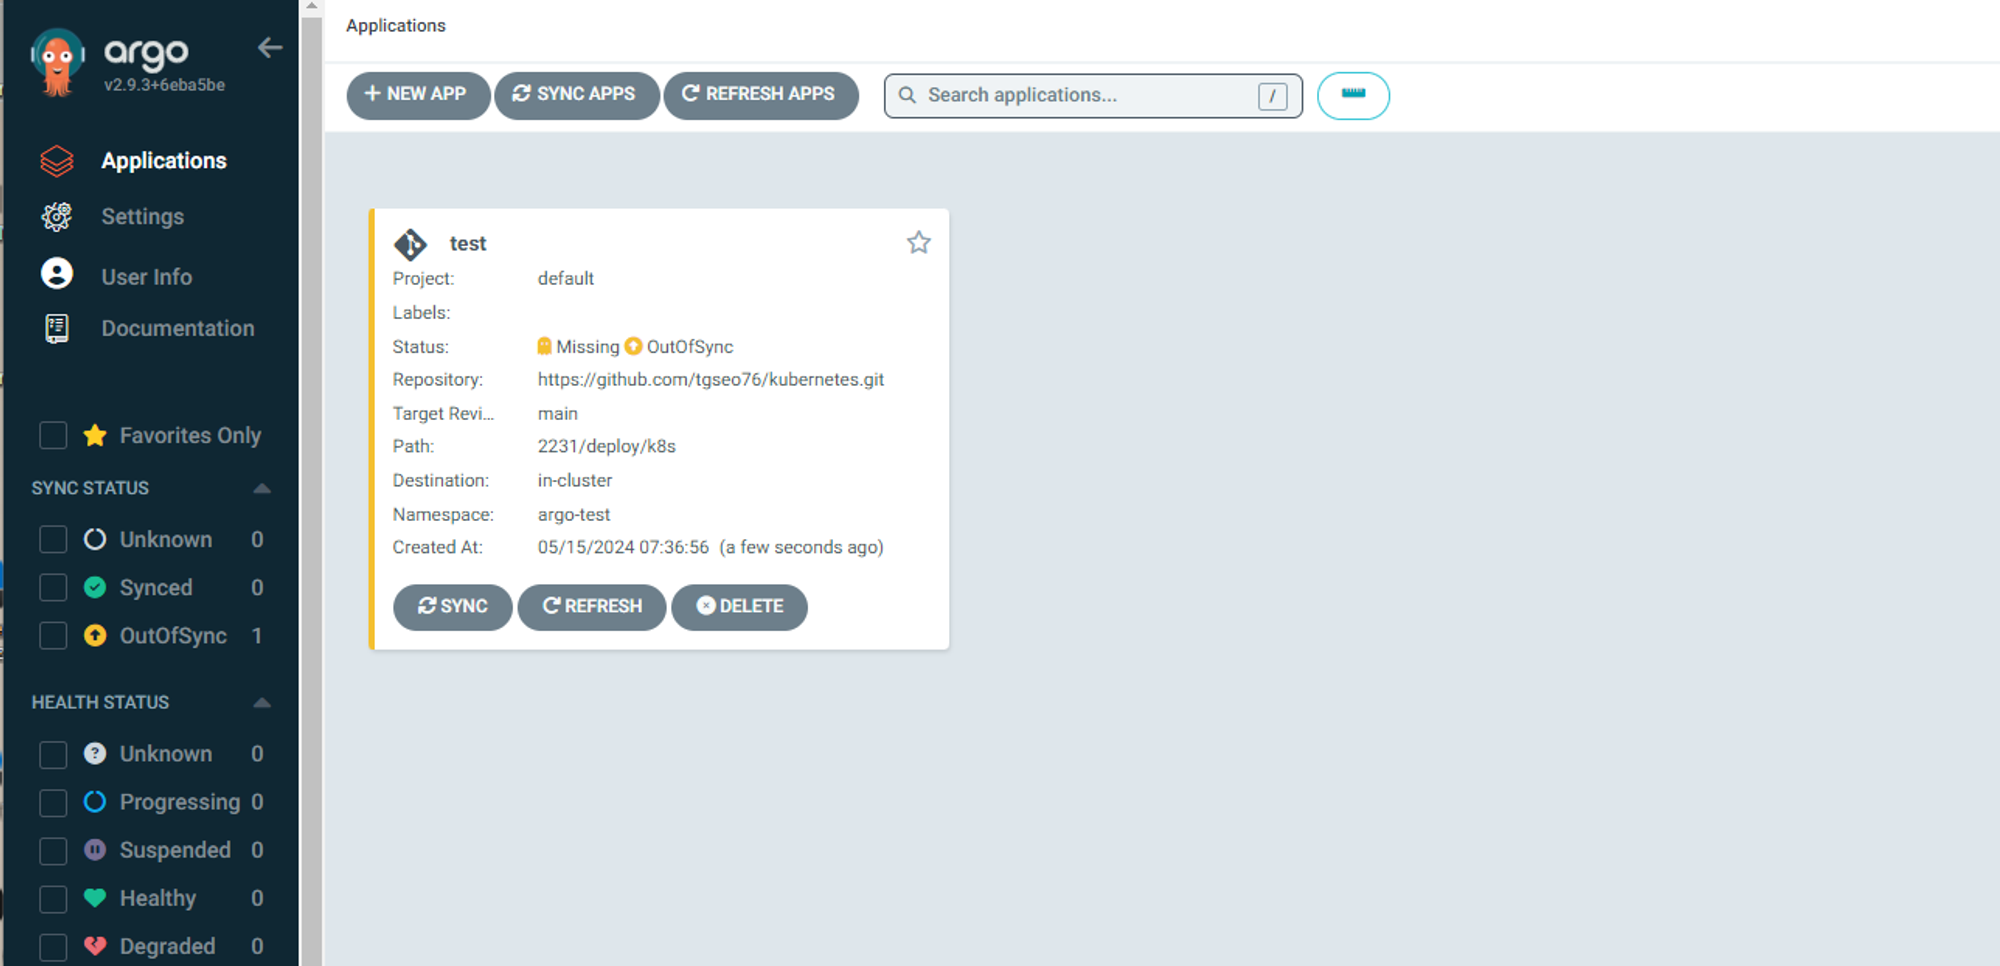Check the Healthy filter checkbox
The height and width of the screenshot is (966, 2000).
53,898
